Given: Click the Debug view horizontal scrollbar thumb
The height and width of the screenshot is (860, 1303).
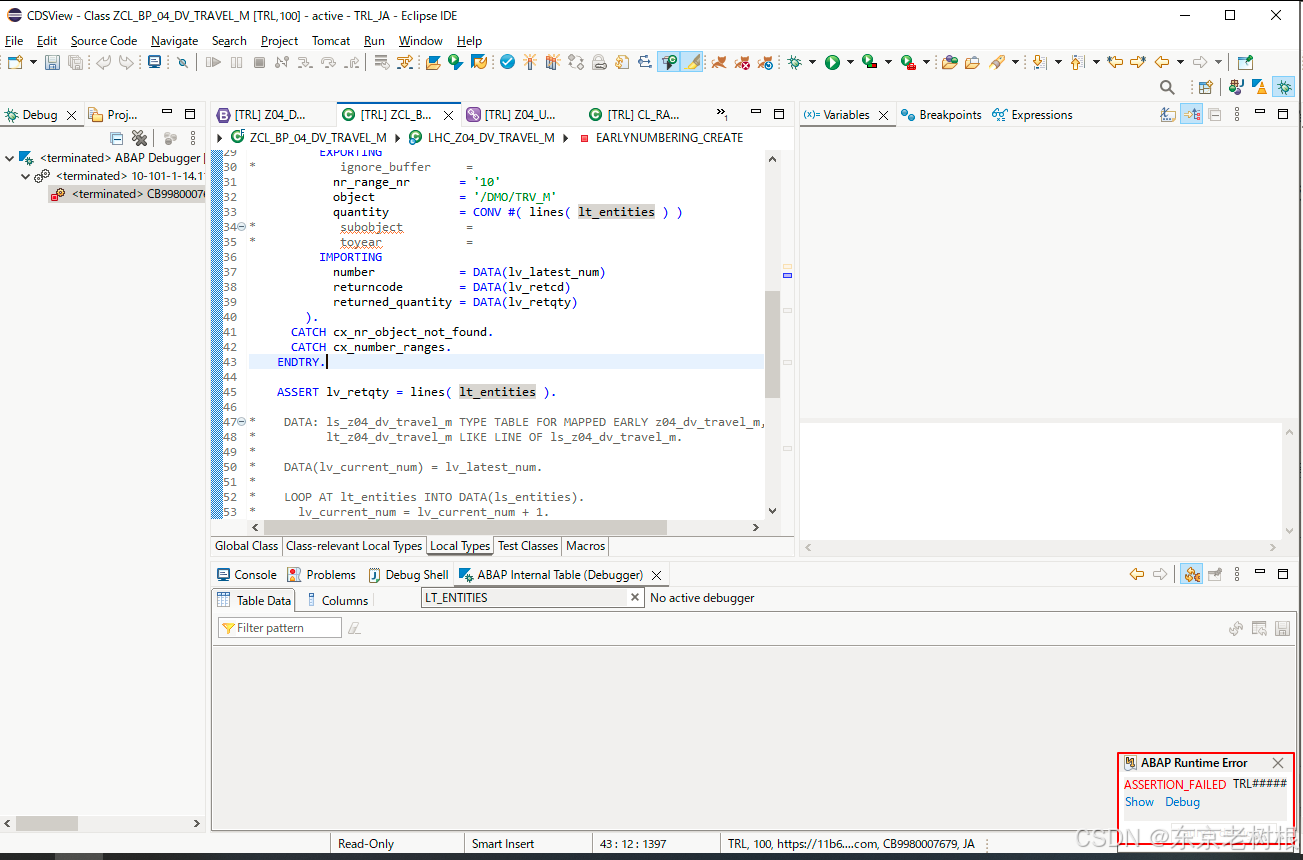Looking at the screenshot, I should [47, 823].
